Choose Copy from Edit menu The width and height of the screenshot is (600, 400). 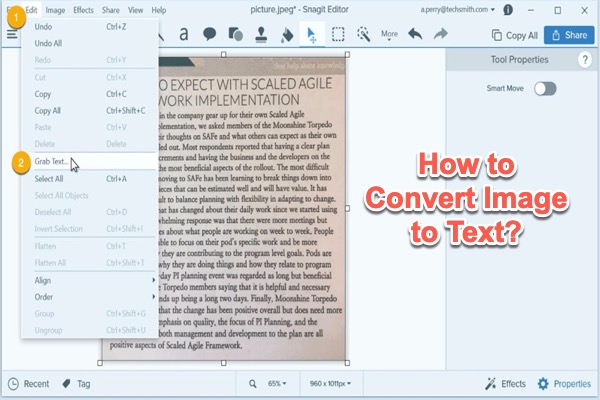[x=90, y=94]
